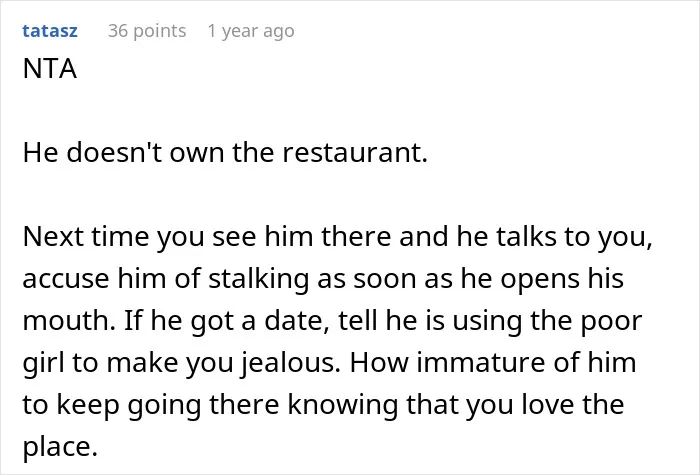Image resolution: width=700 pixels, height=475 pixels.
Task: Click the line starting 'Next time you see'
Action: [338, 237]
